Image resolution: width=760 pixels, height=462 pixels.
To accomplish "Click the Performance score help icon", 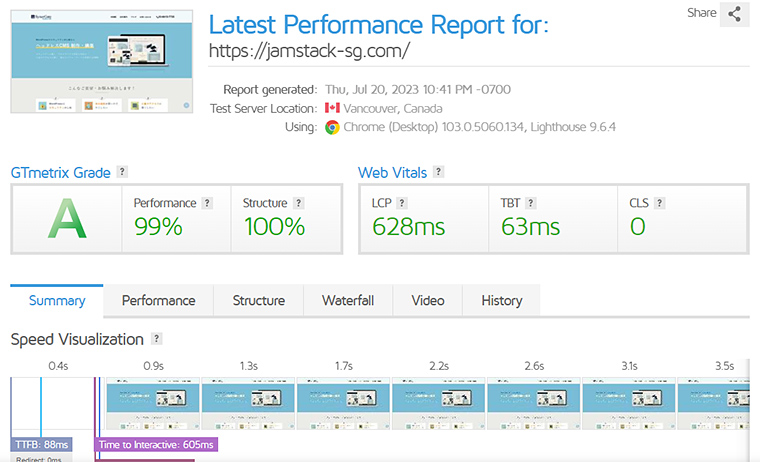I will pyautogui.click(x=207, y=203).
